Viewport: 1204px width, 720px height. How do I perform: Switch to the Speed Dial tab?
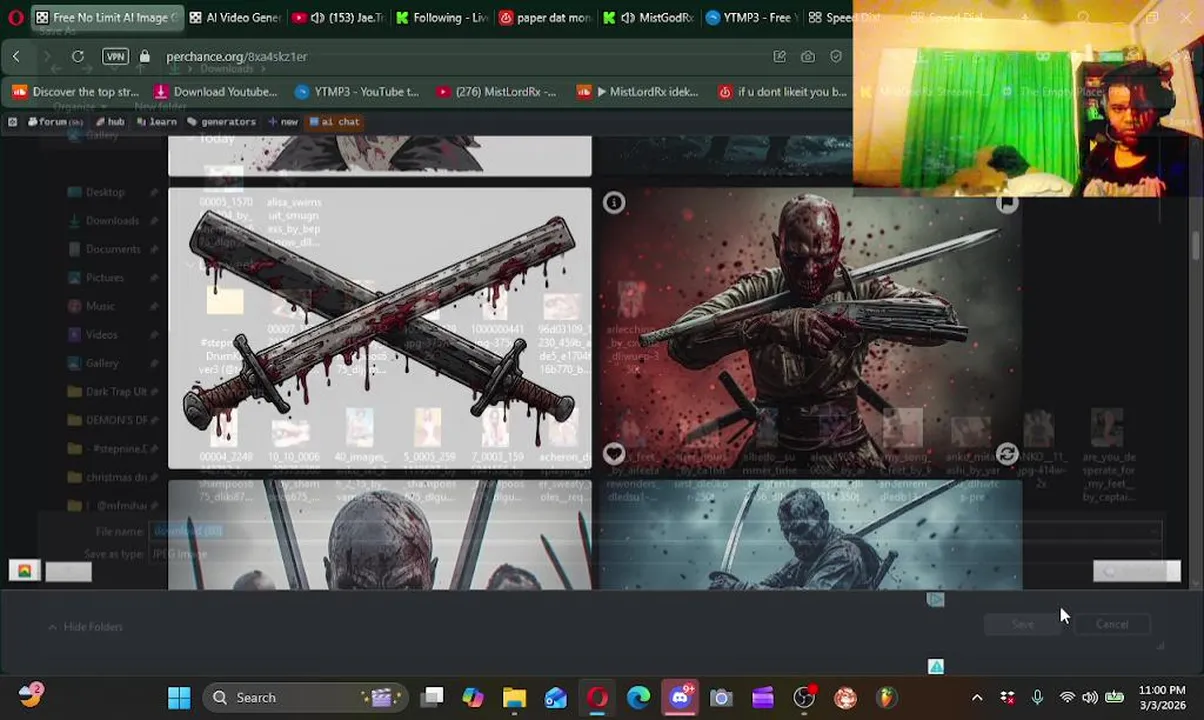click(845, 18)
